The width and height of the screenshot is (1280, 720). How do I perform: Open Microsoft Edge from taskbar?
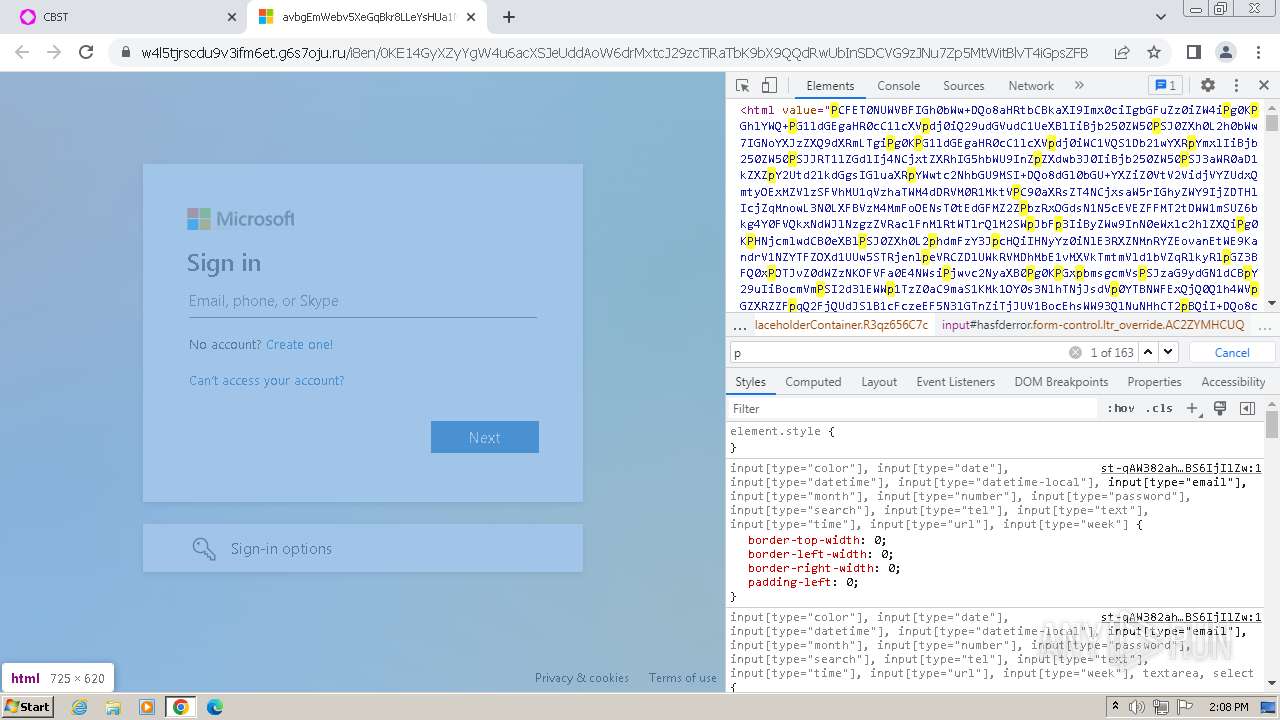(x=214, y=707)
